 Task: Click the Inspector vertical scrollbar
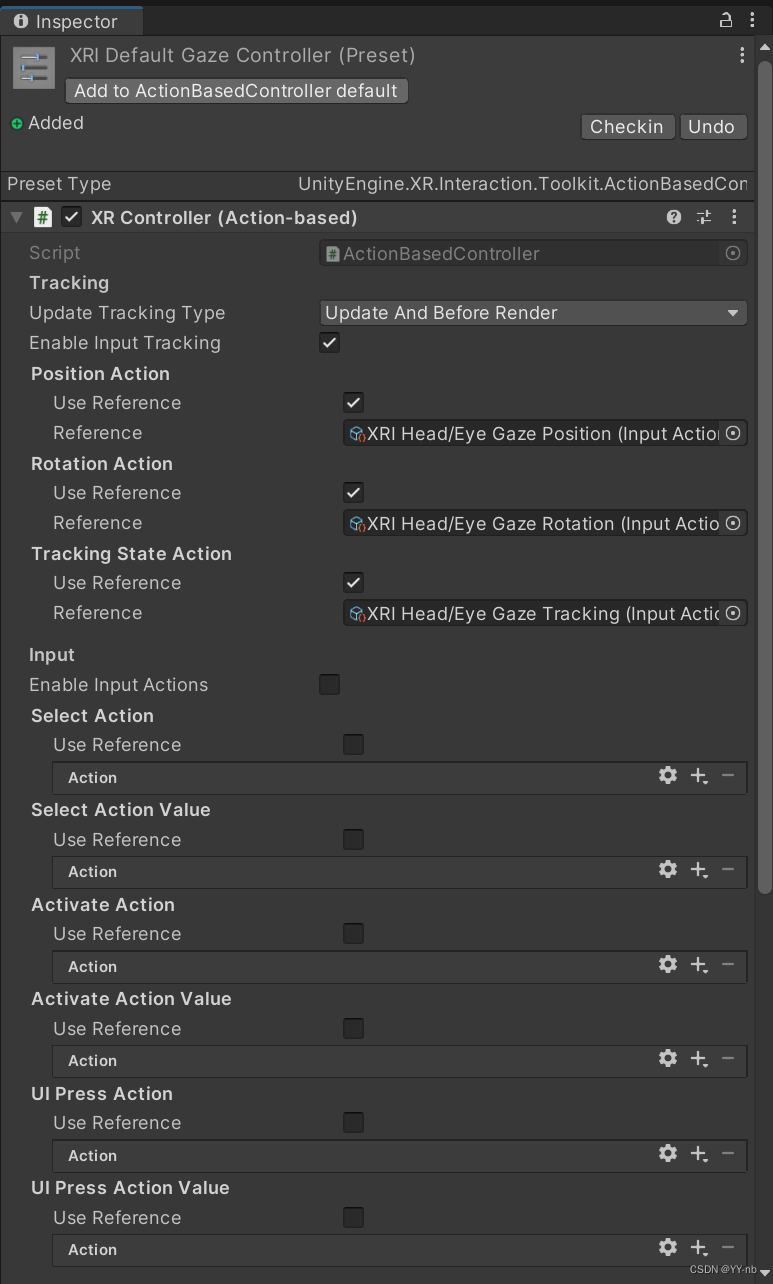tap(765, 500)
